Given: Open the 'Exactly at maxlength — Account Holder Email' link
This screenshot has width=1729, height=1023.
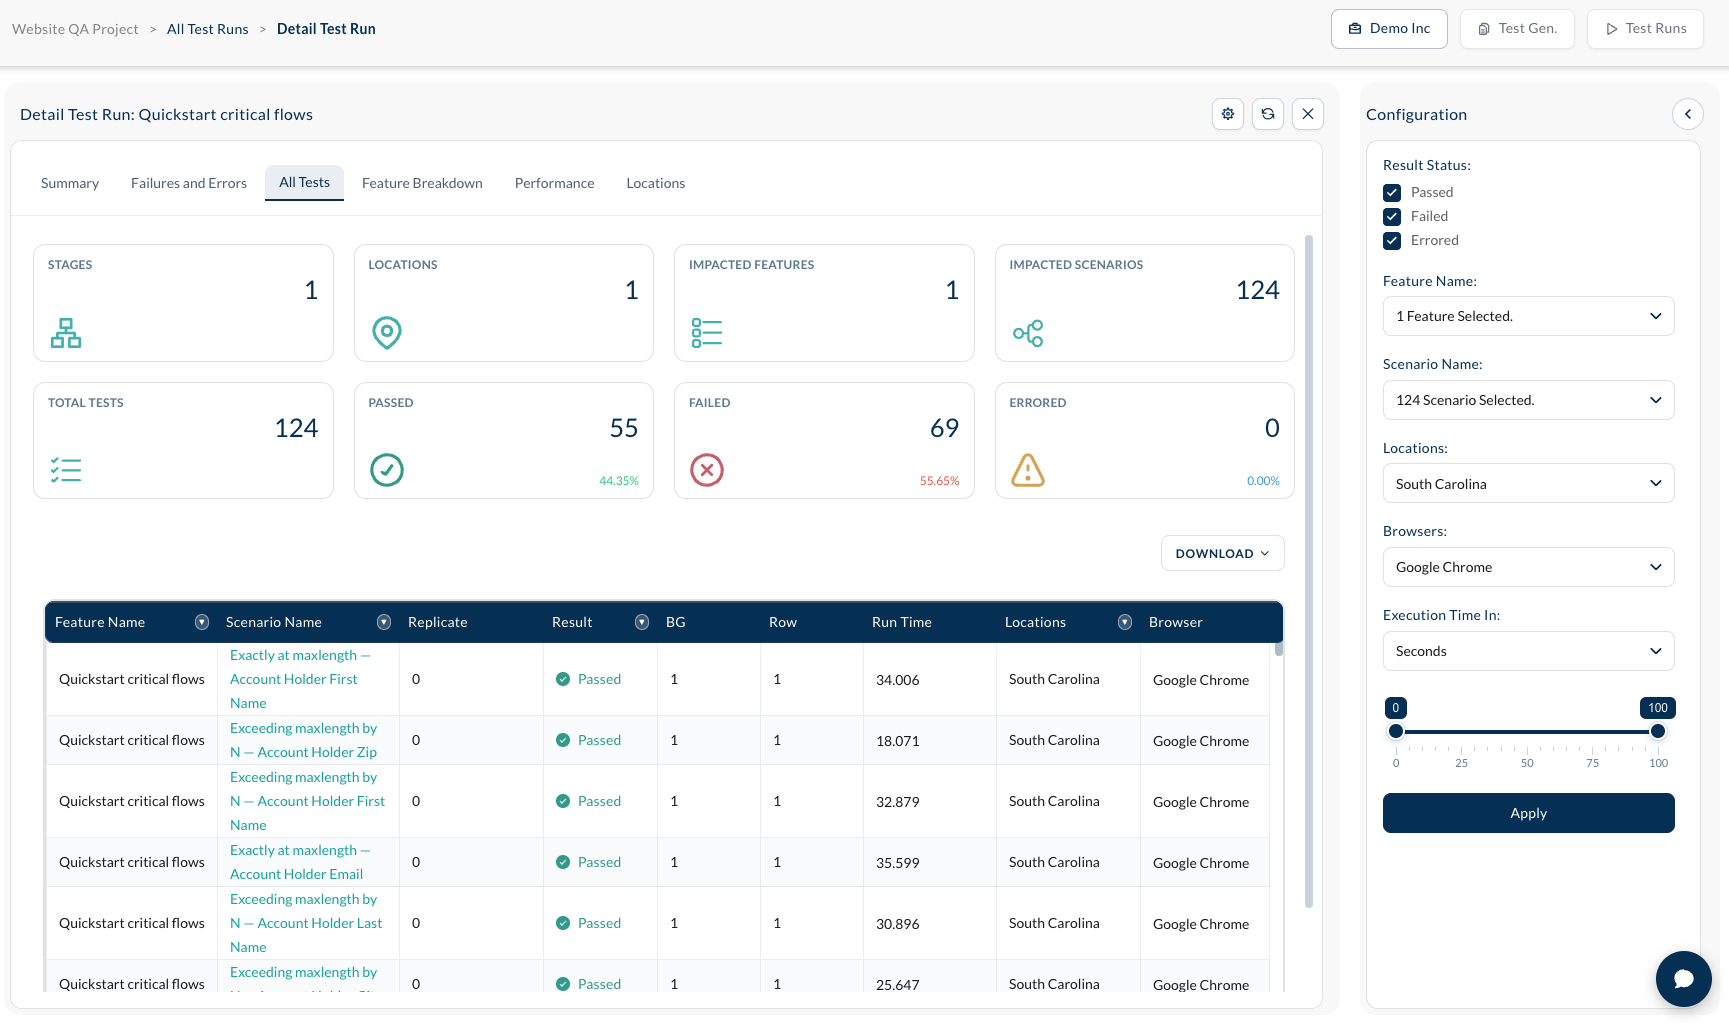Looking at the screenshot, I should click(299, 862).
